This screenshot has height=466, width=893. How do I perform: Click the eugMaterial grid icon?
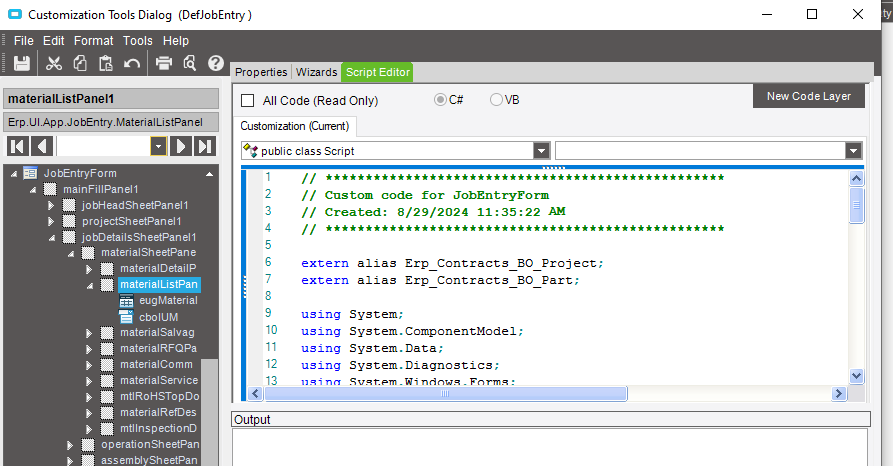126,301
